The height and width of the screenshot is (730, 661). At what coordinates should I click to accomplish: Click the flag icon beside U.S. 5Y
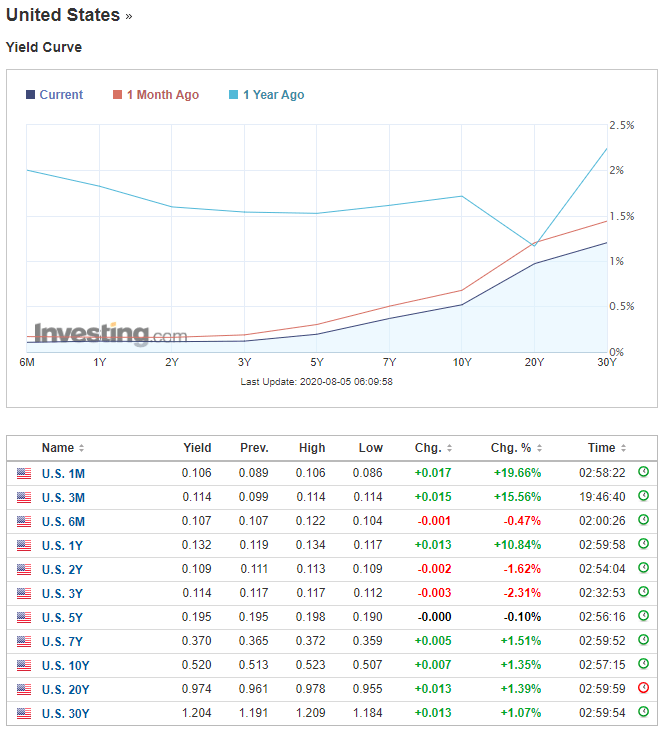pos(24,617)
